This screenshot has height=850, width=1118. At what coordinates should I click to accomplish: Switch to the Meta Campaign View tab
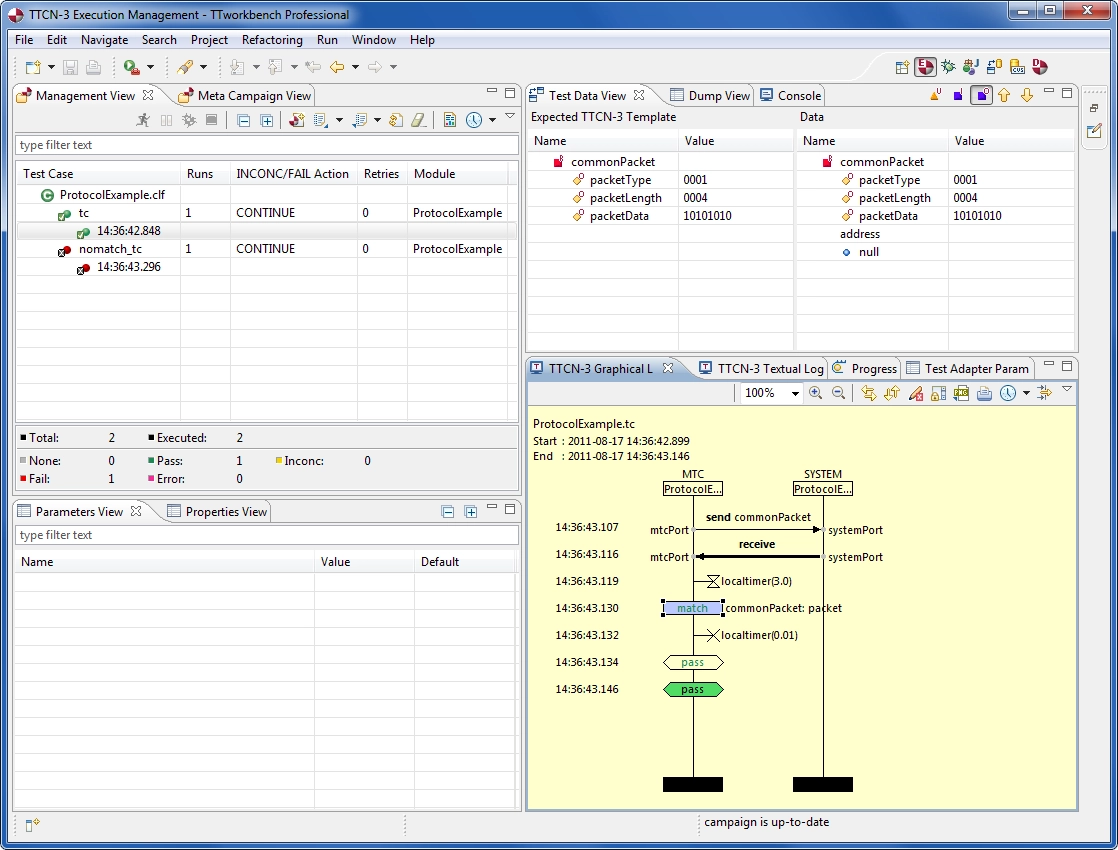(x=253, y=96)
